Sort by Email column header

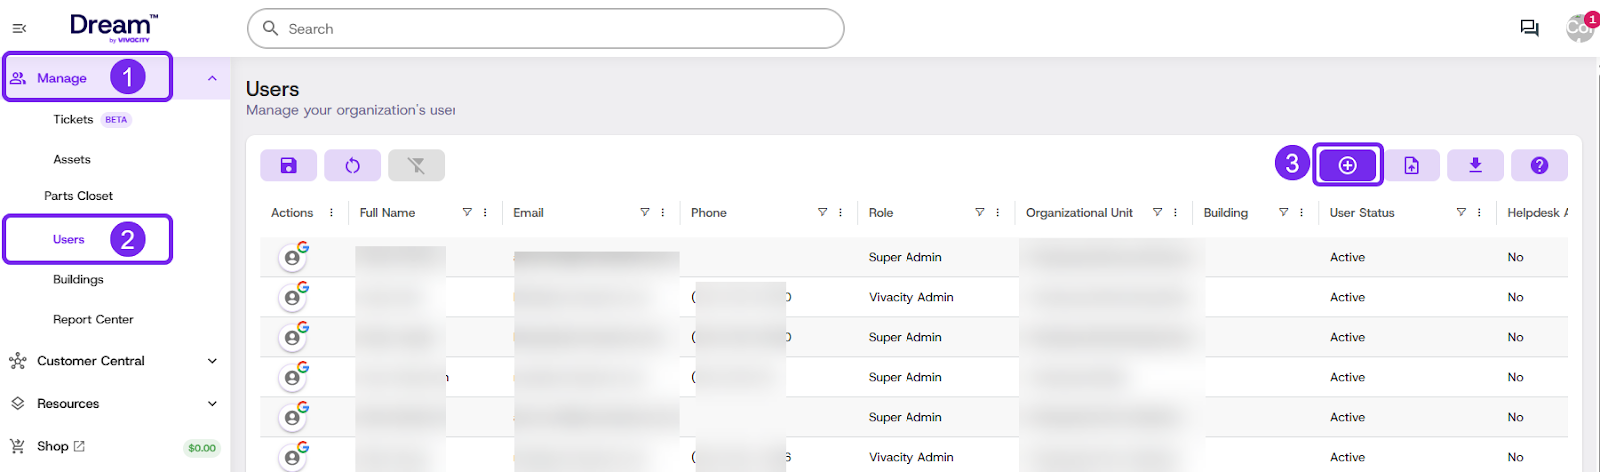528,213
